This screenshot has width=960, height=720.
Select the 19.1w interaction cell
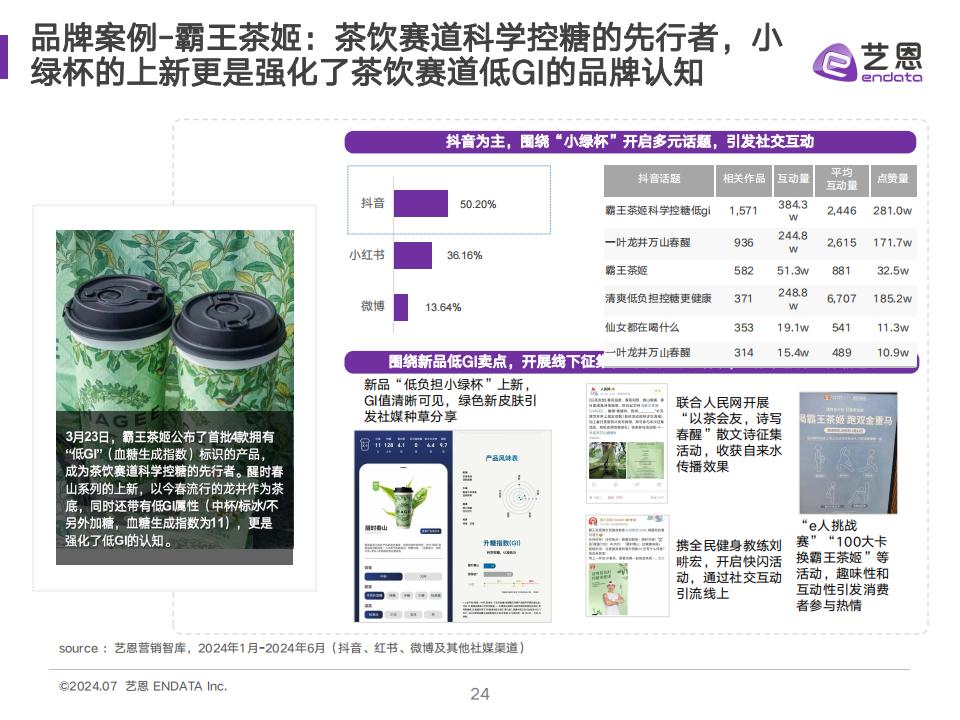tap(793, 328)
